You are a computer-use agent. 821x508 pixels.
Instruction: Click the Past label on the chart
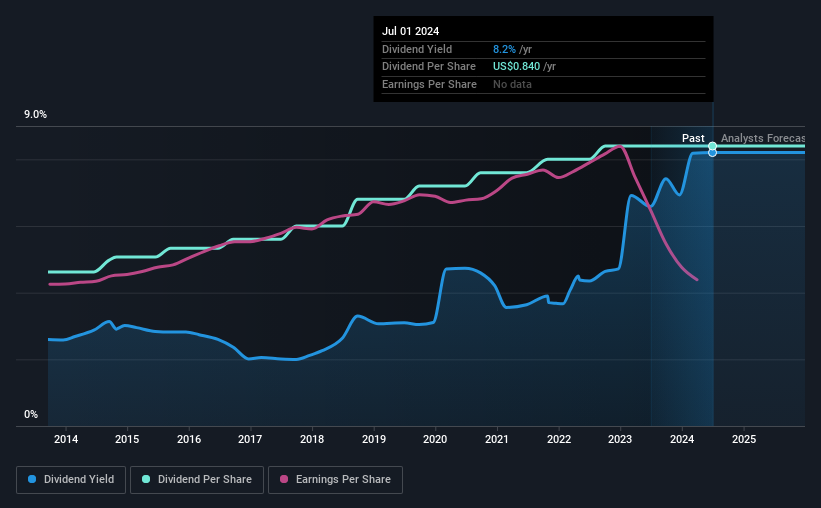(x=693, y=138)
